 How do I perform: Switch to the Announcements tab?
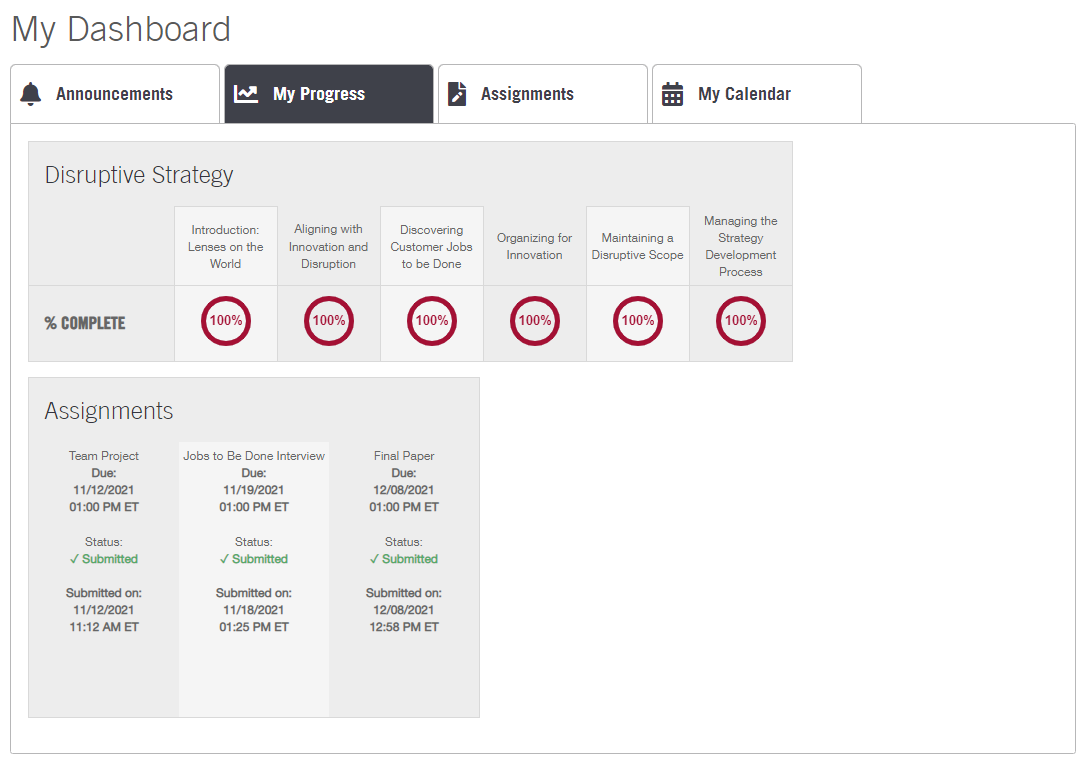(x=115, y=93)
